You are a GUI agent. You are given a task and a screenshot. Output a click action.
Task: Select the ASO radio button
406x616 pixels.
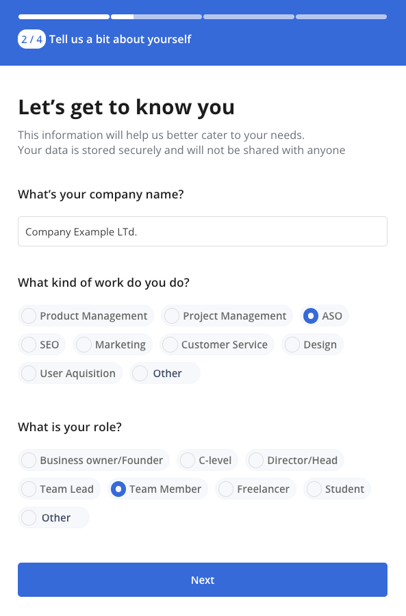coord(325,316)
